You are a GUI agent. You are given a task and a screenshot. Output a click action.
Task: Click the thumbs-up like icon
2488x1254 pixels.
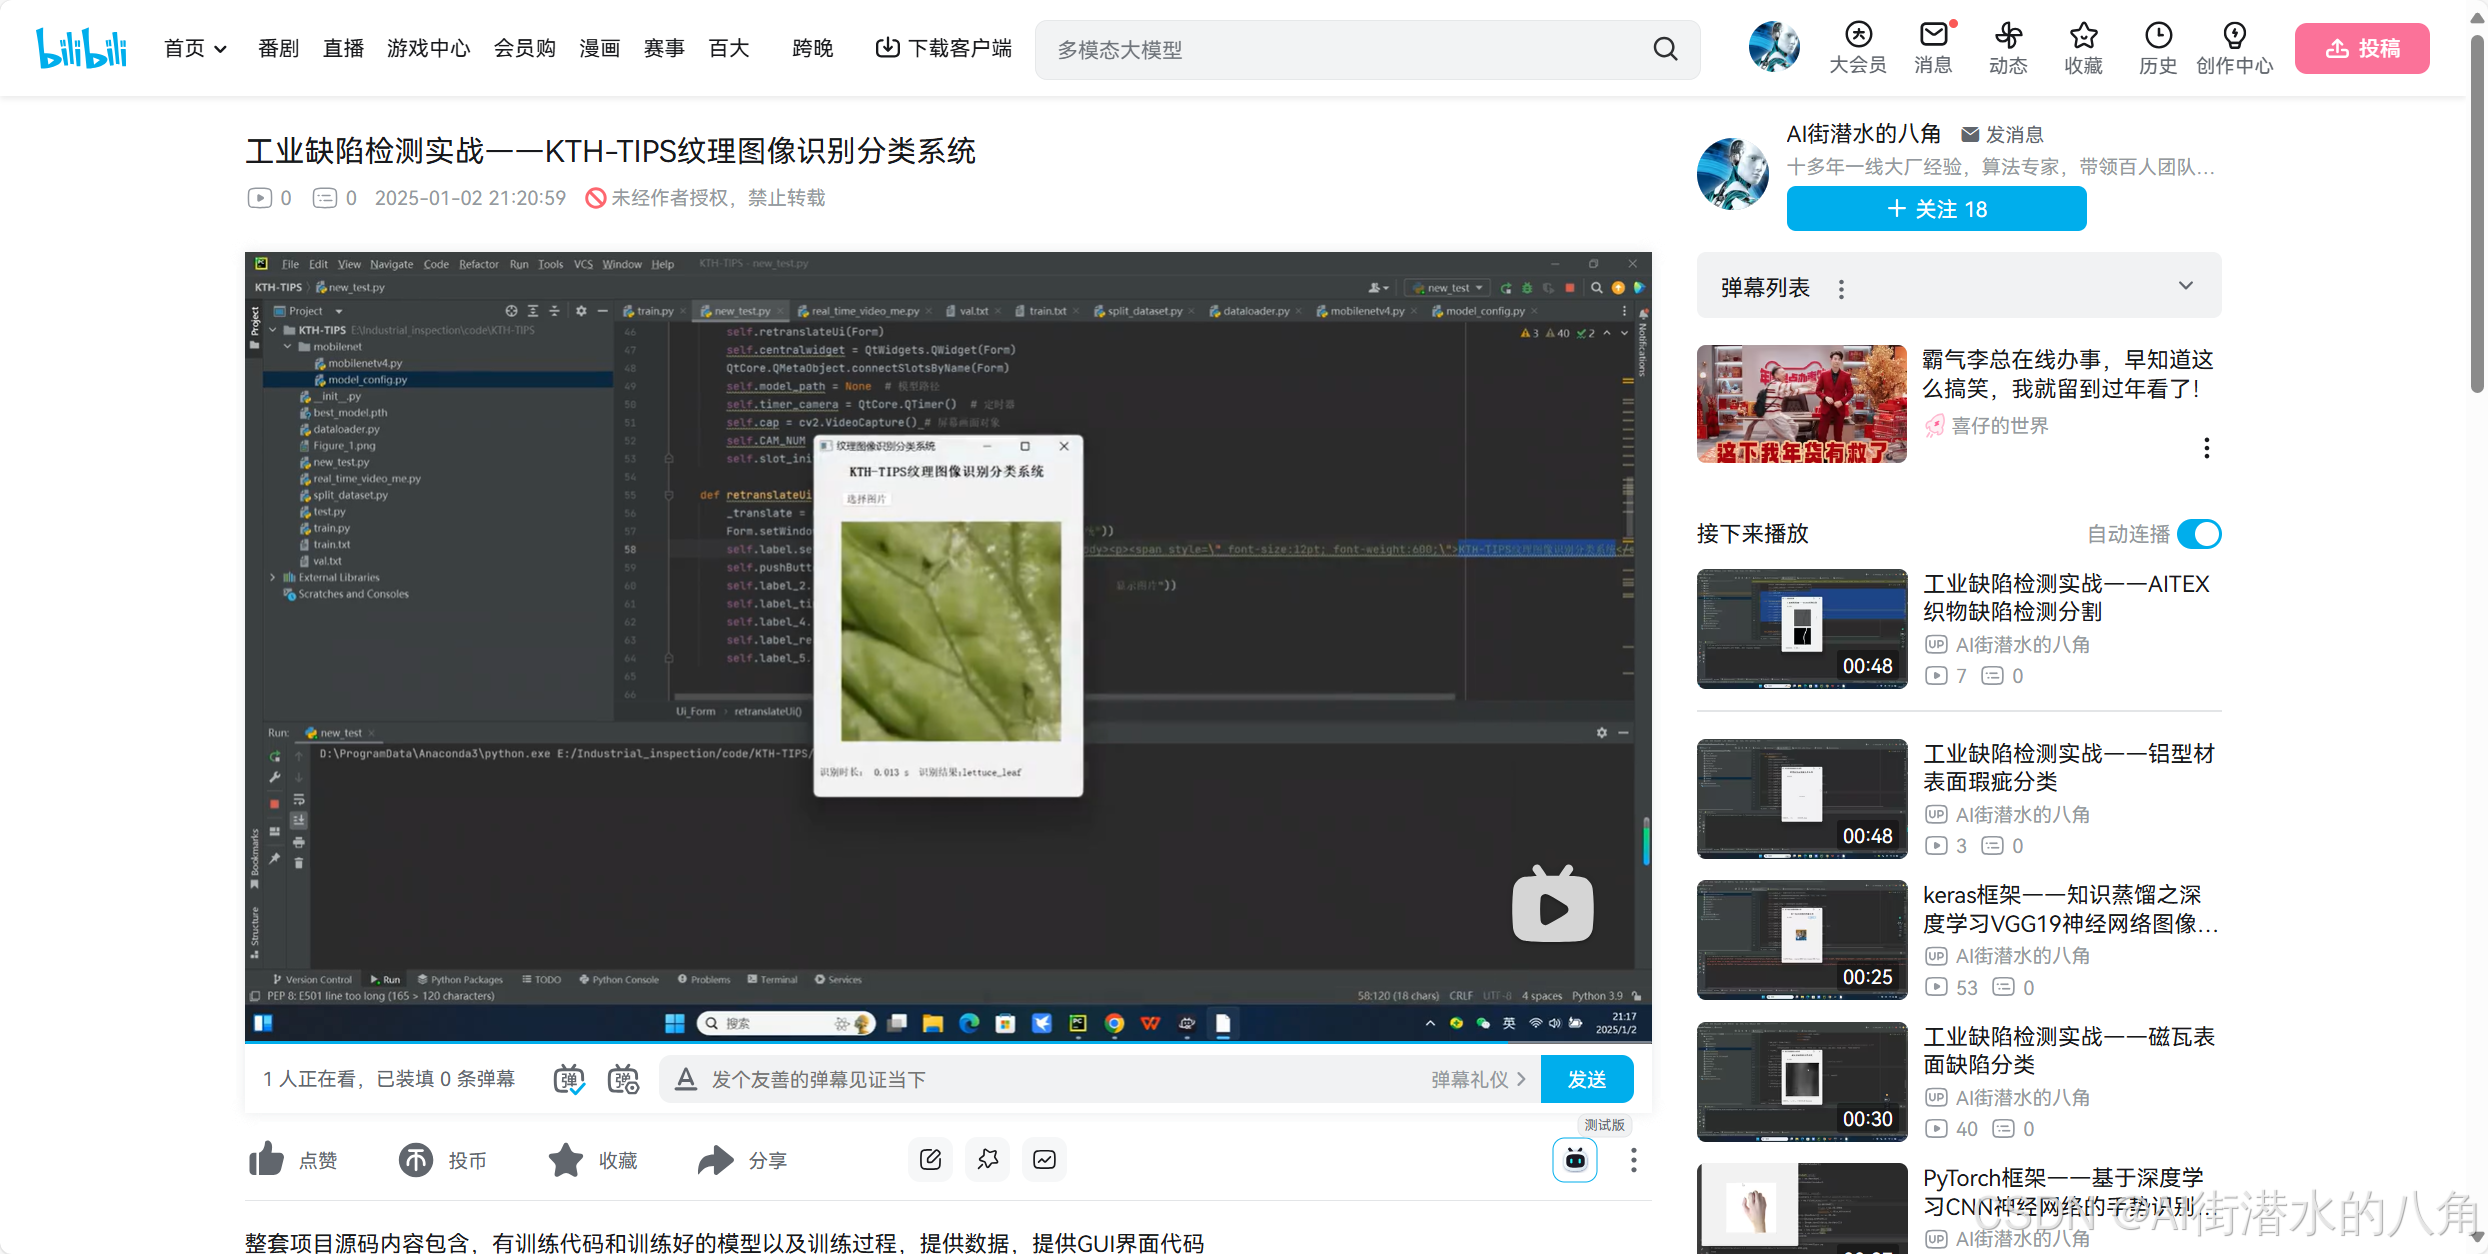266,1159
